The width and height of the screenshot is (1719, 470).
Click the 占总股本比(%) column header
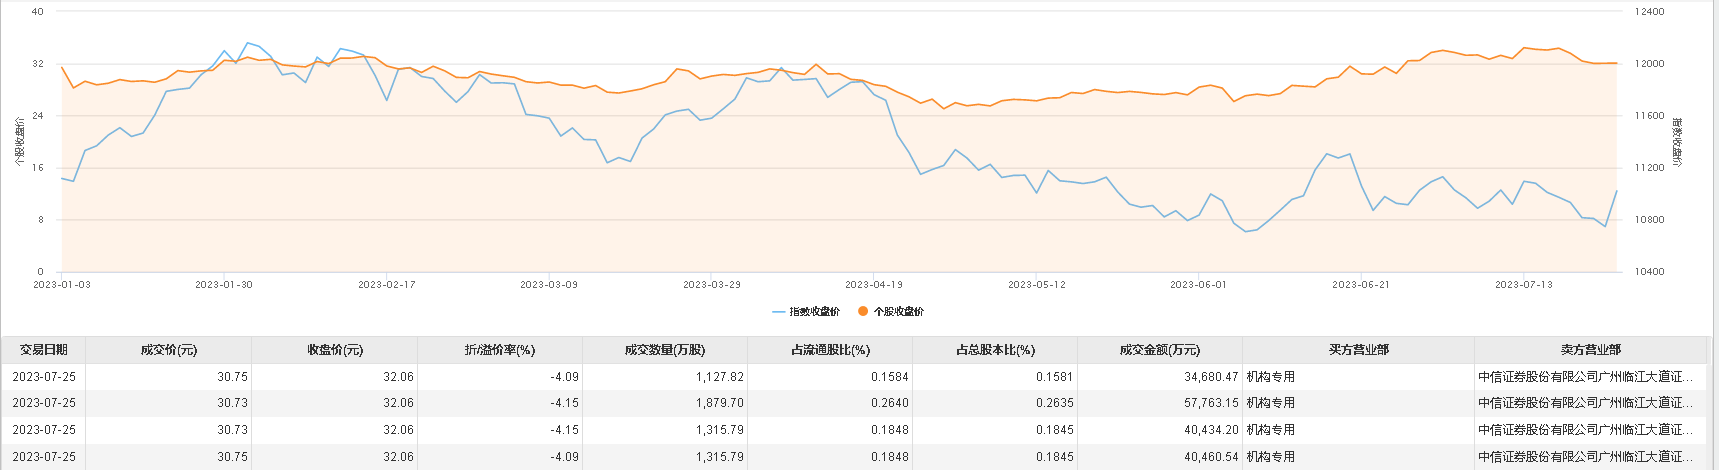pyautogui.click(x=995, y=350)
